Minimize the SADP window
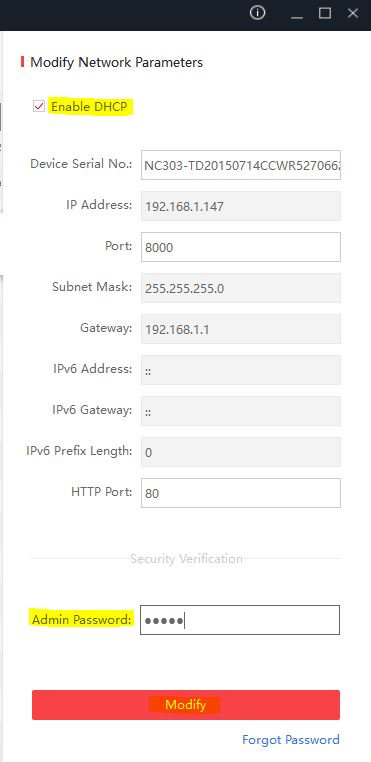 tap(297, 14)
